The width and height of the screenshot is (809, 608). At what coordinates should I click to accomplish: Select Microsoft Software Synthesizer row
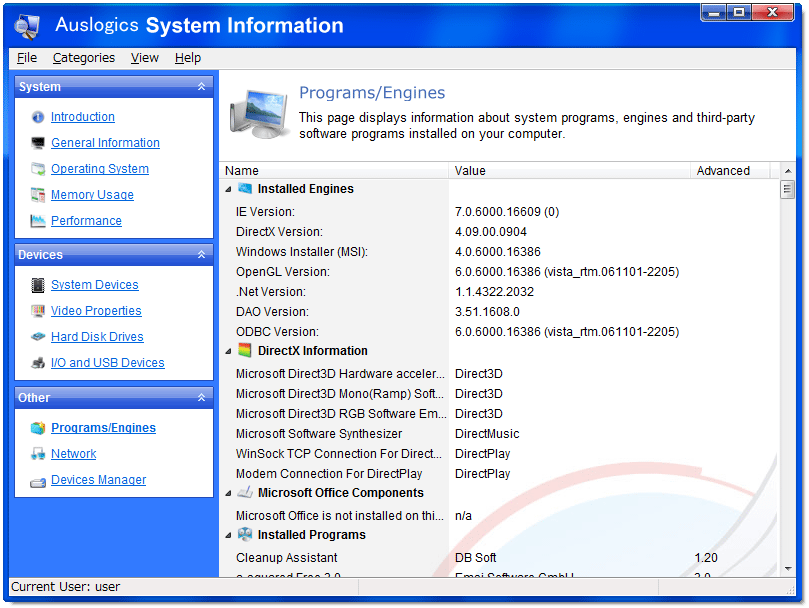pyautogui.click(x=499, y=434)
